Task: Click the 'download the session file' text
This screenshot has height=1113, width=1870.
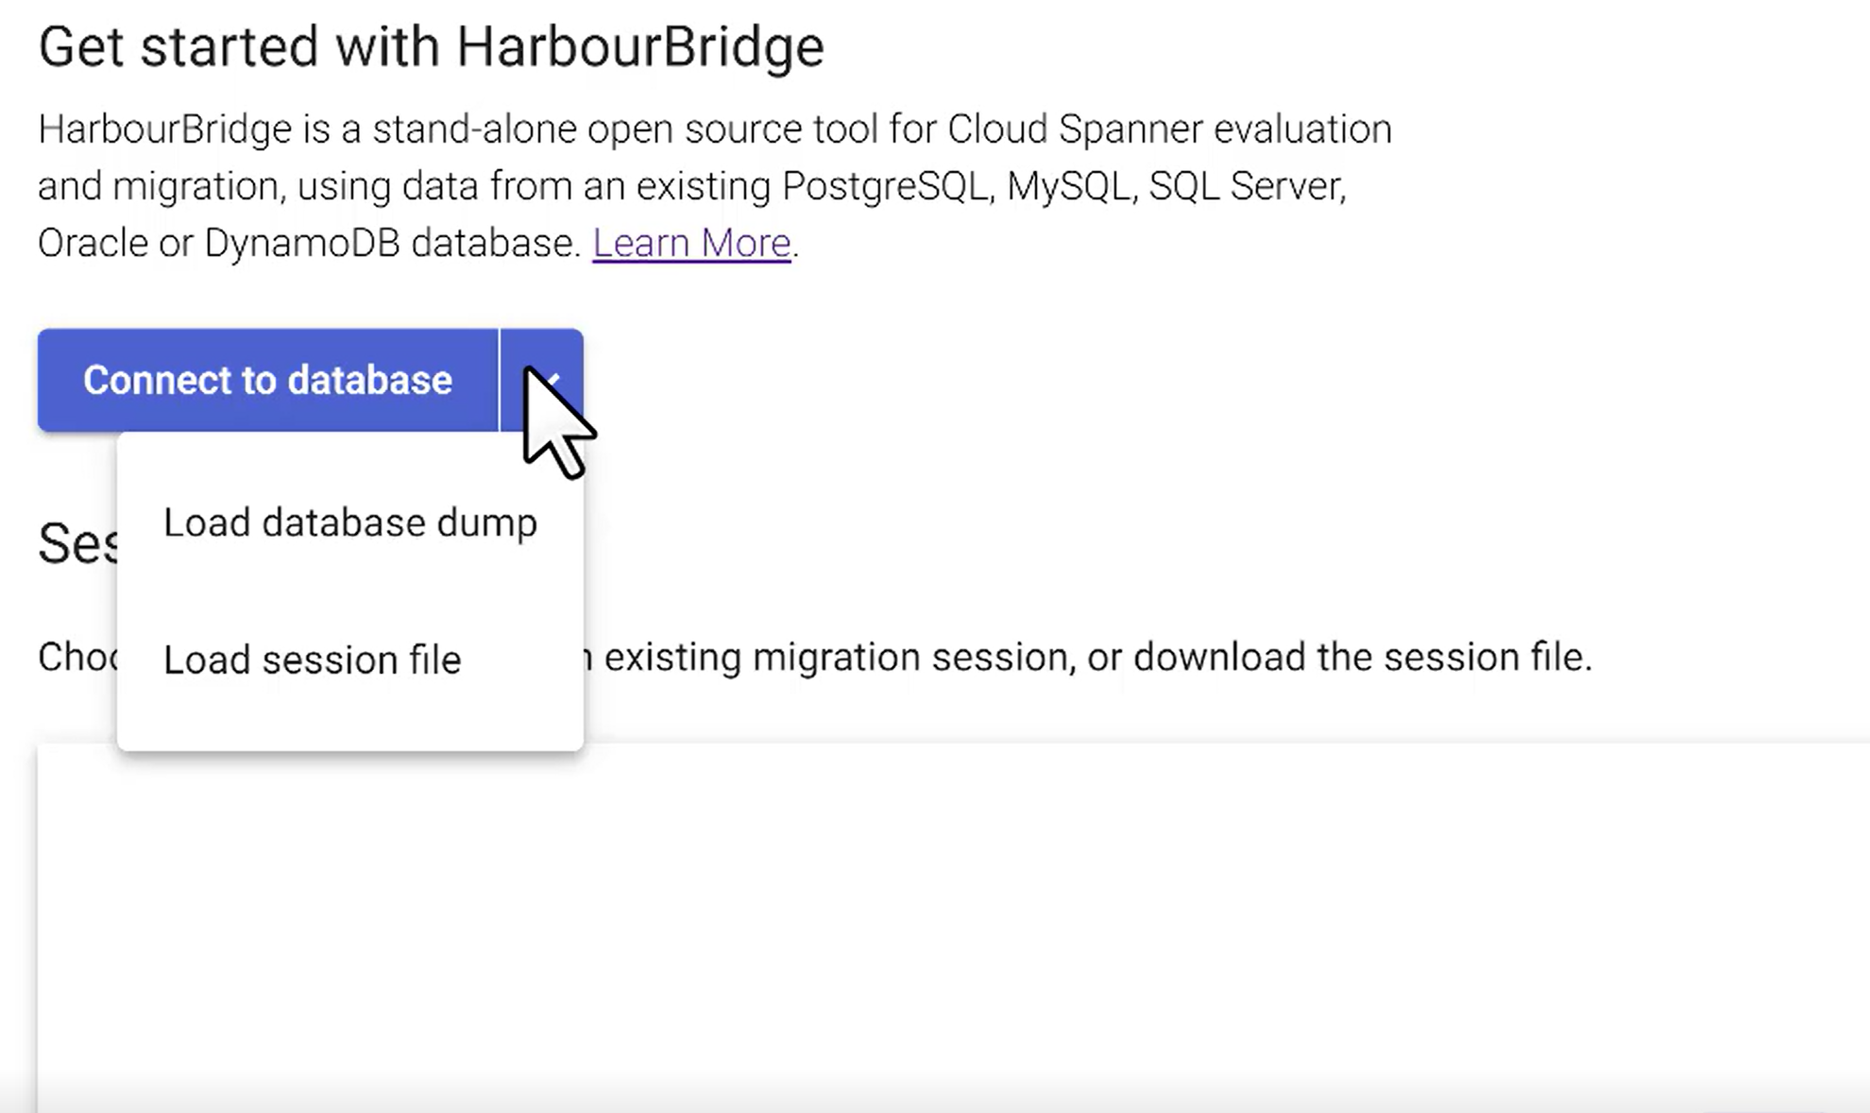Action: click(1361, 657)
